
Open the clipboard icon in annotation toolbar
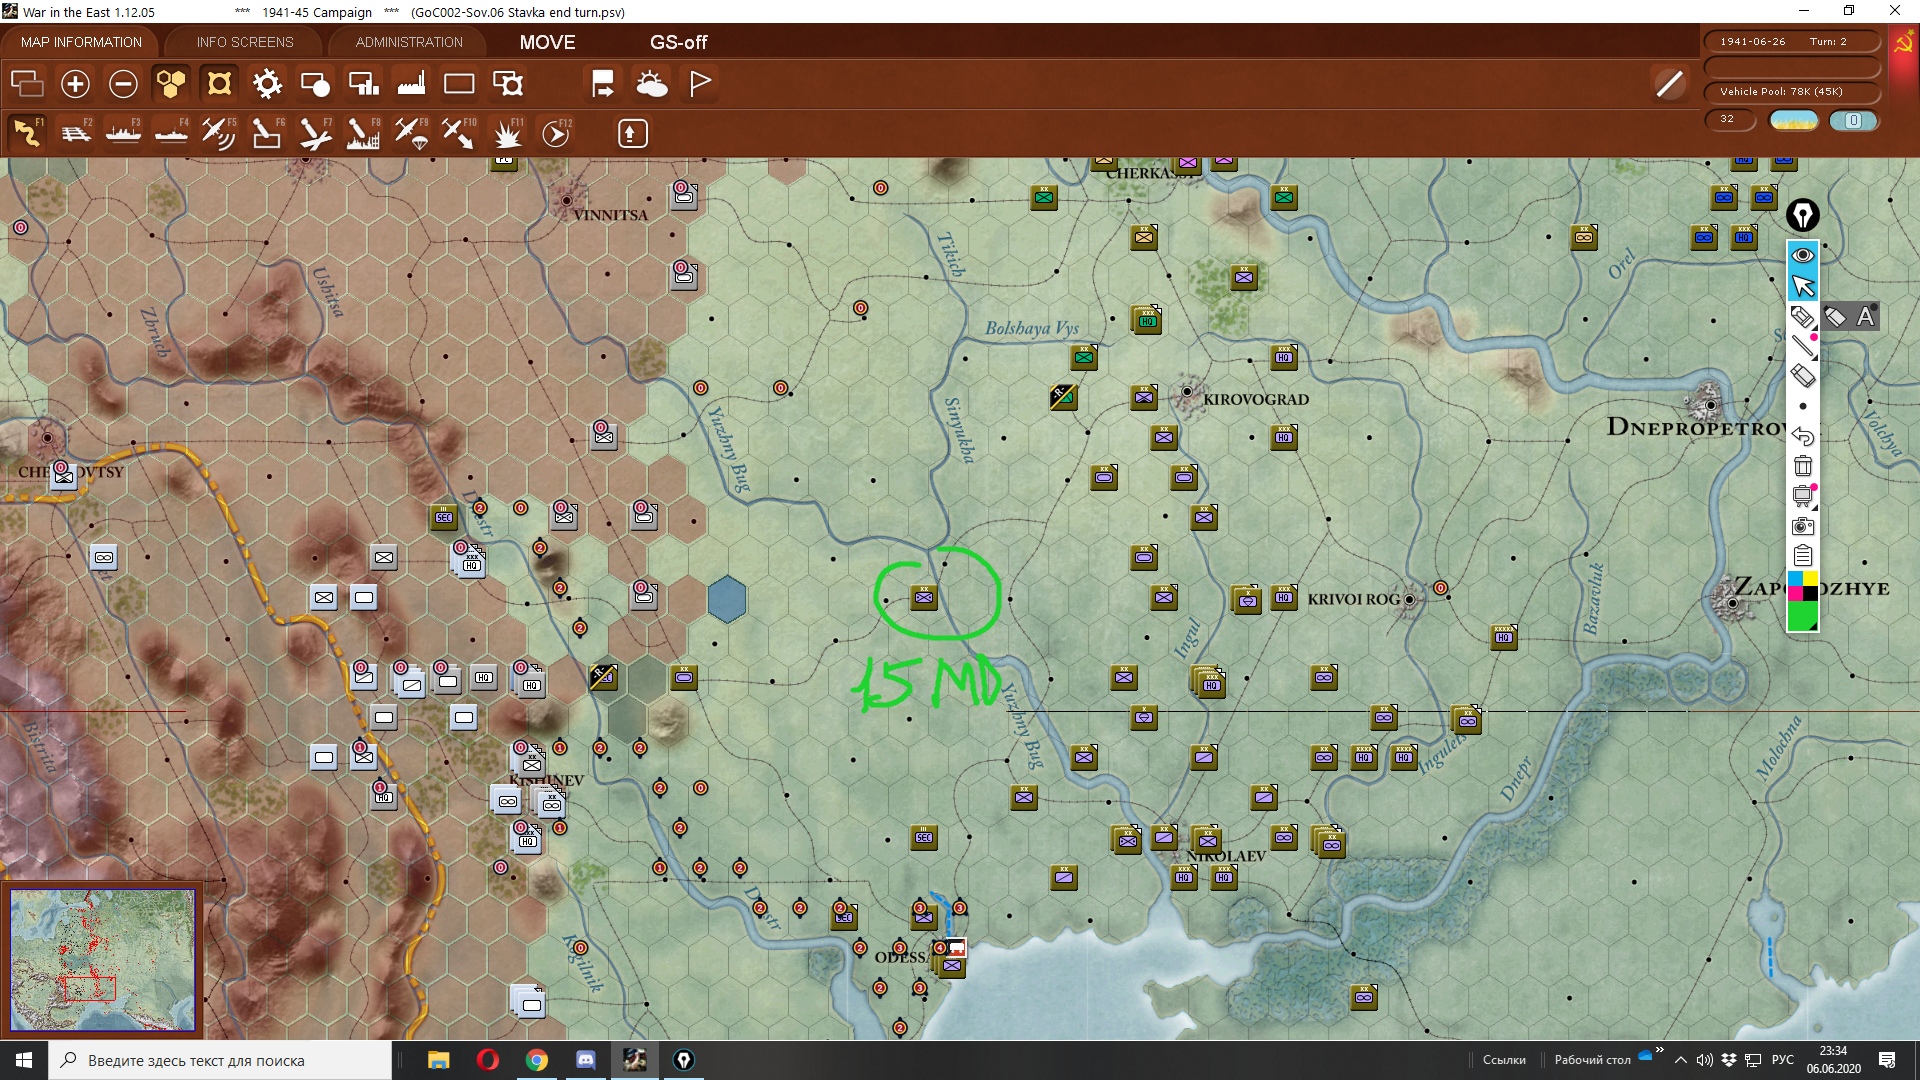point(1803,556)
